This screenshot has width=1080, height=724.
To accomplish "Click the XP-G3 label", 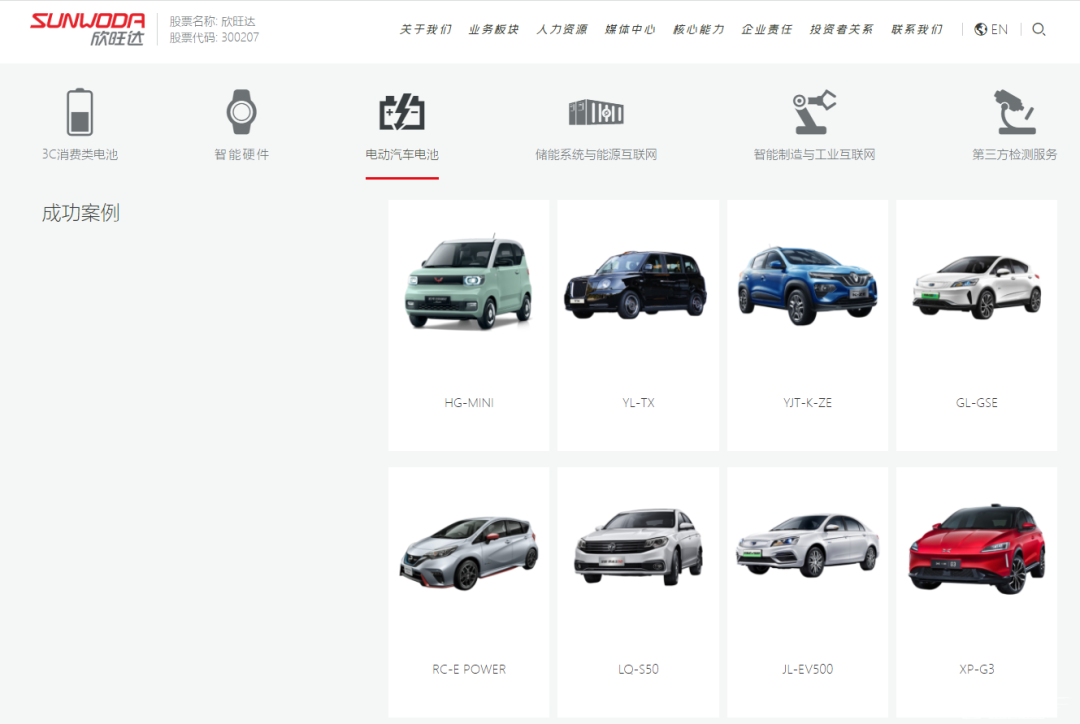I will point(977,670).
